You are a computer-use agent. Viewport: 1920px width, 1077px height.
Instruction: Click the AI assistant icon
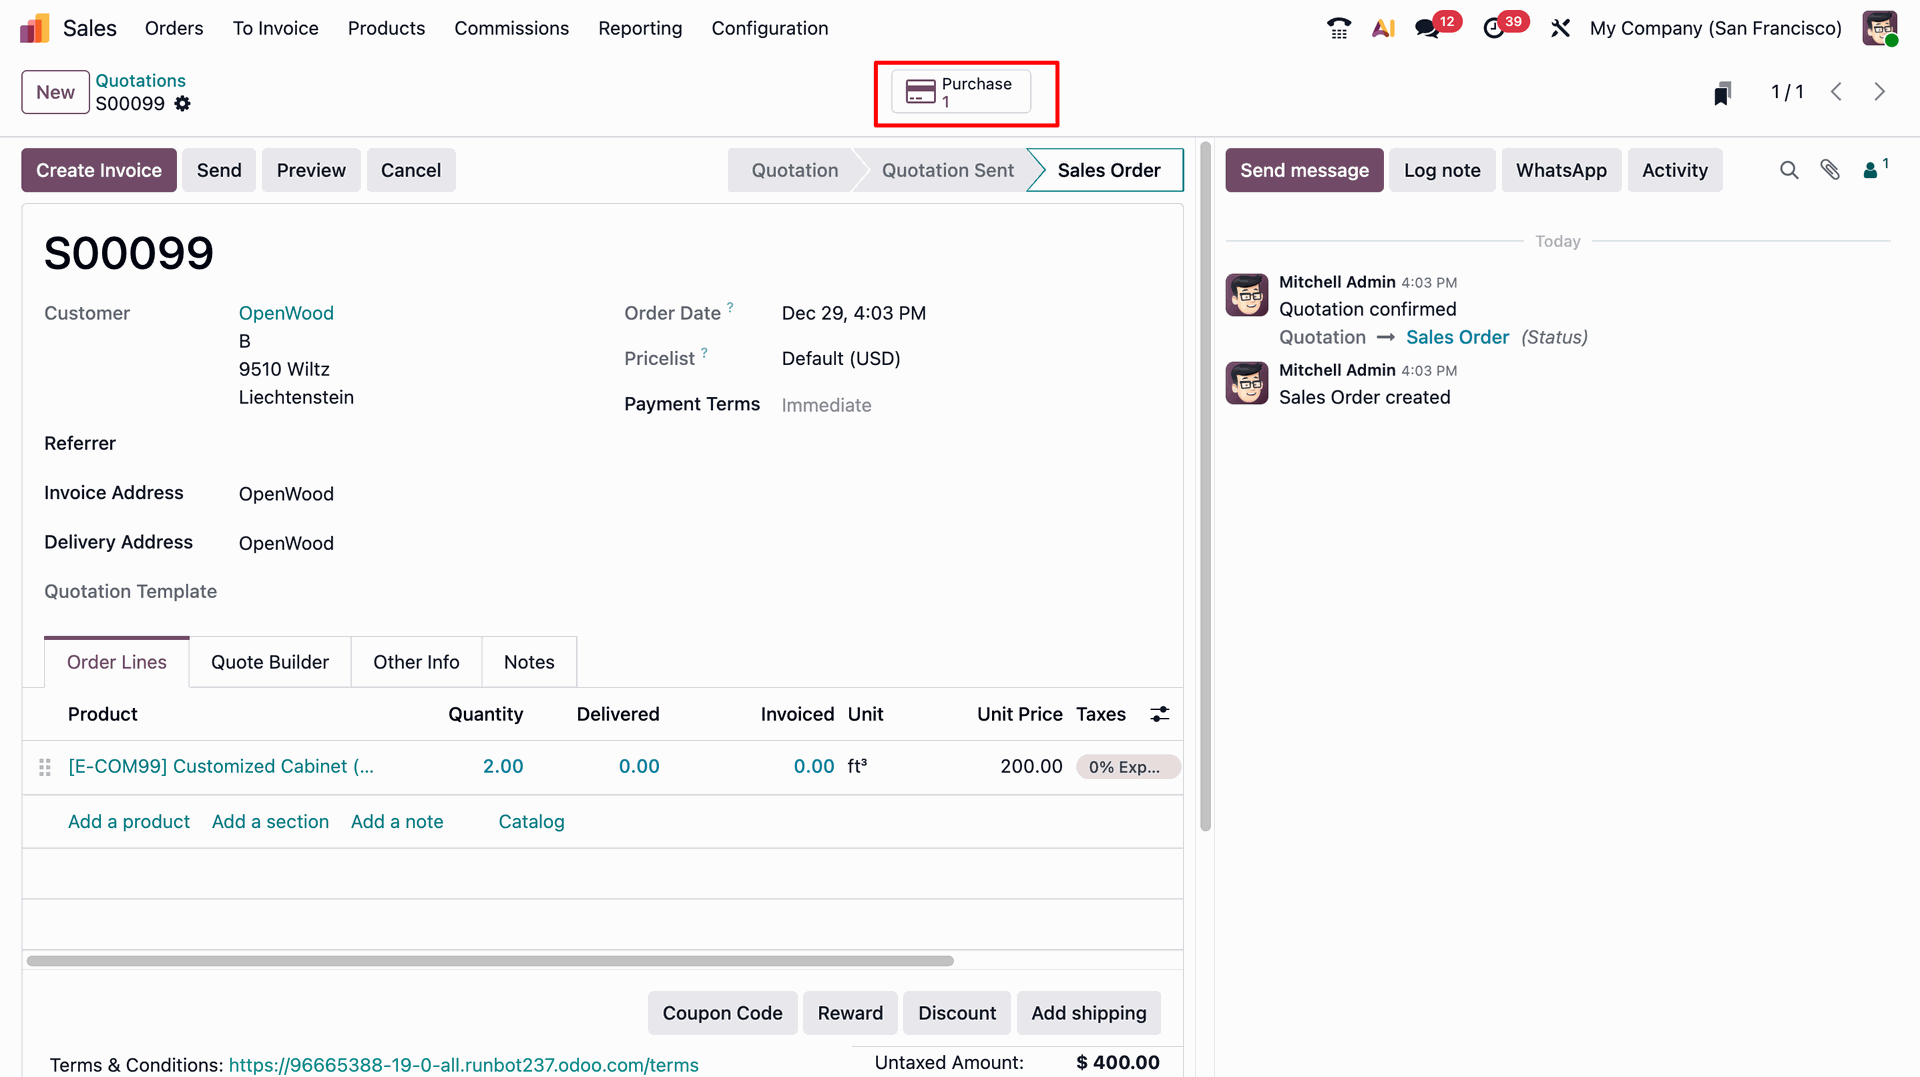(1383, 28)
